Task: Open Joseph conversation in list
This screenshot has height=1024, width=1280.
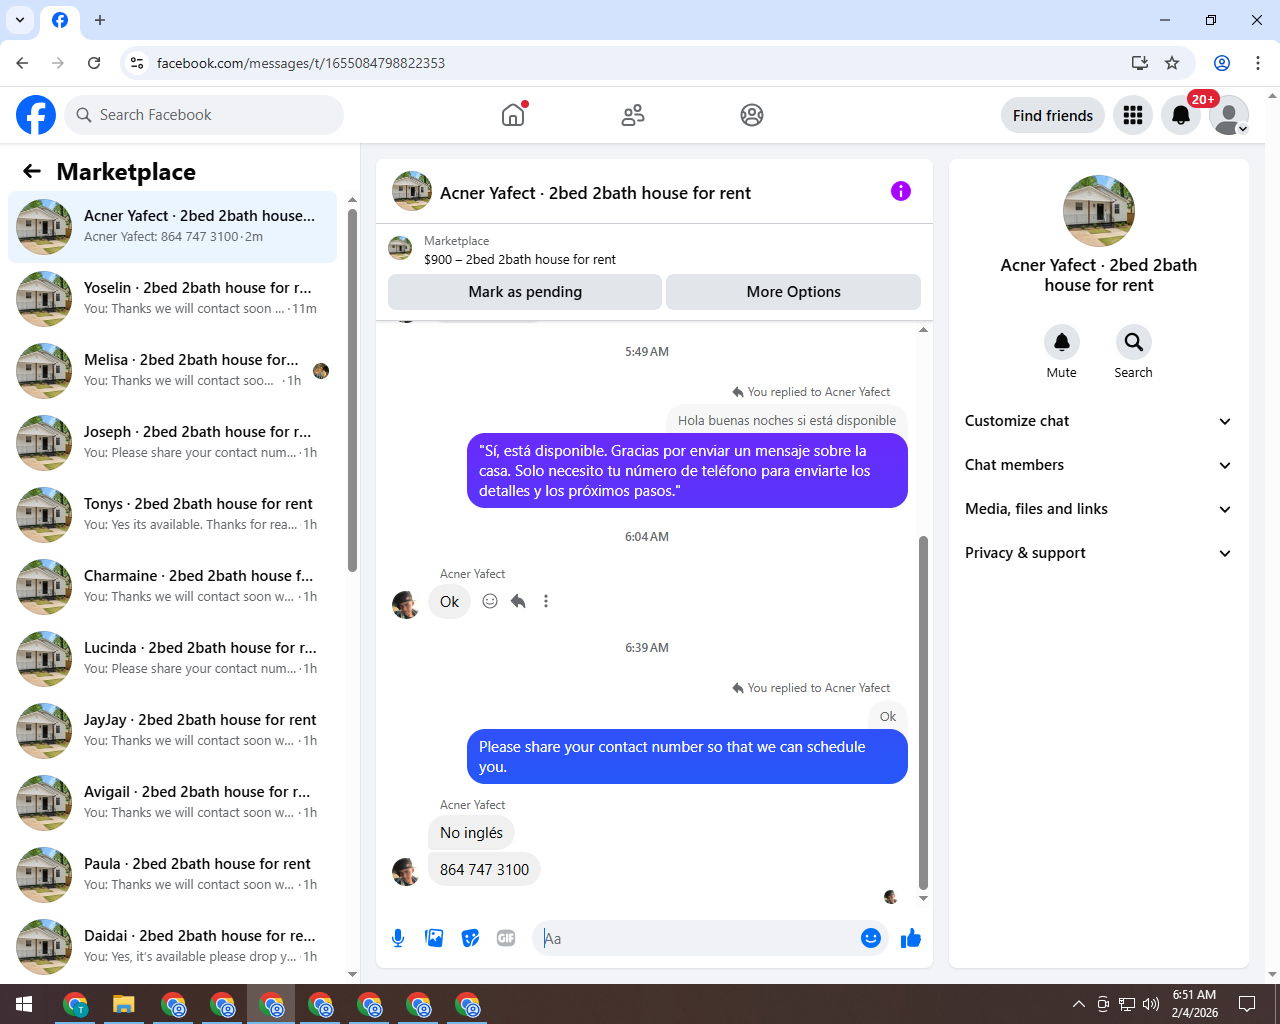Action: click(x=172, y=443)
